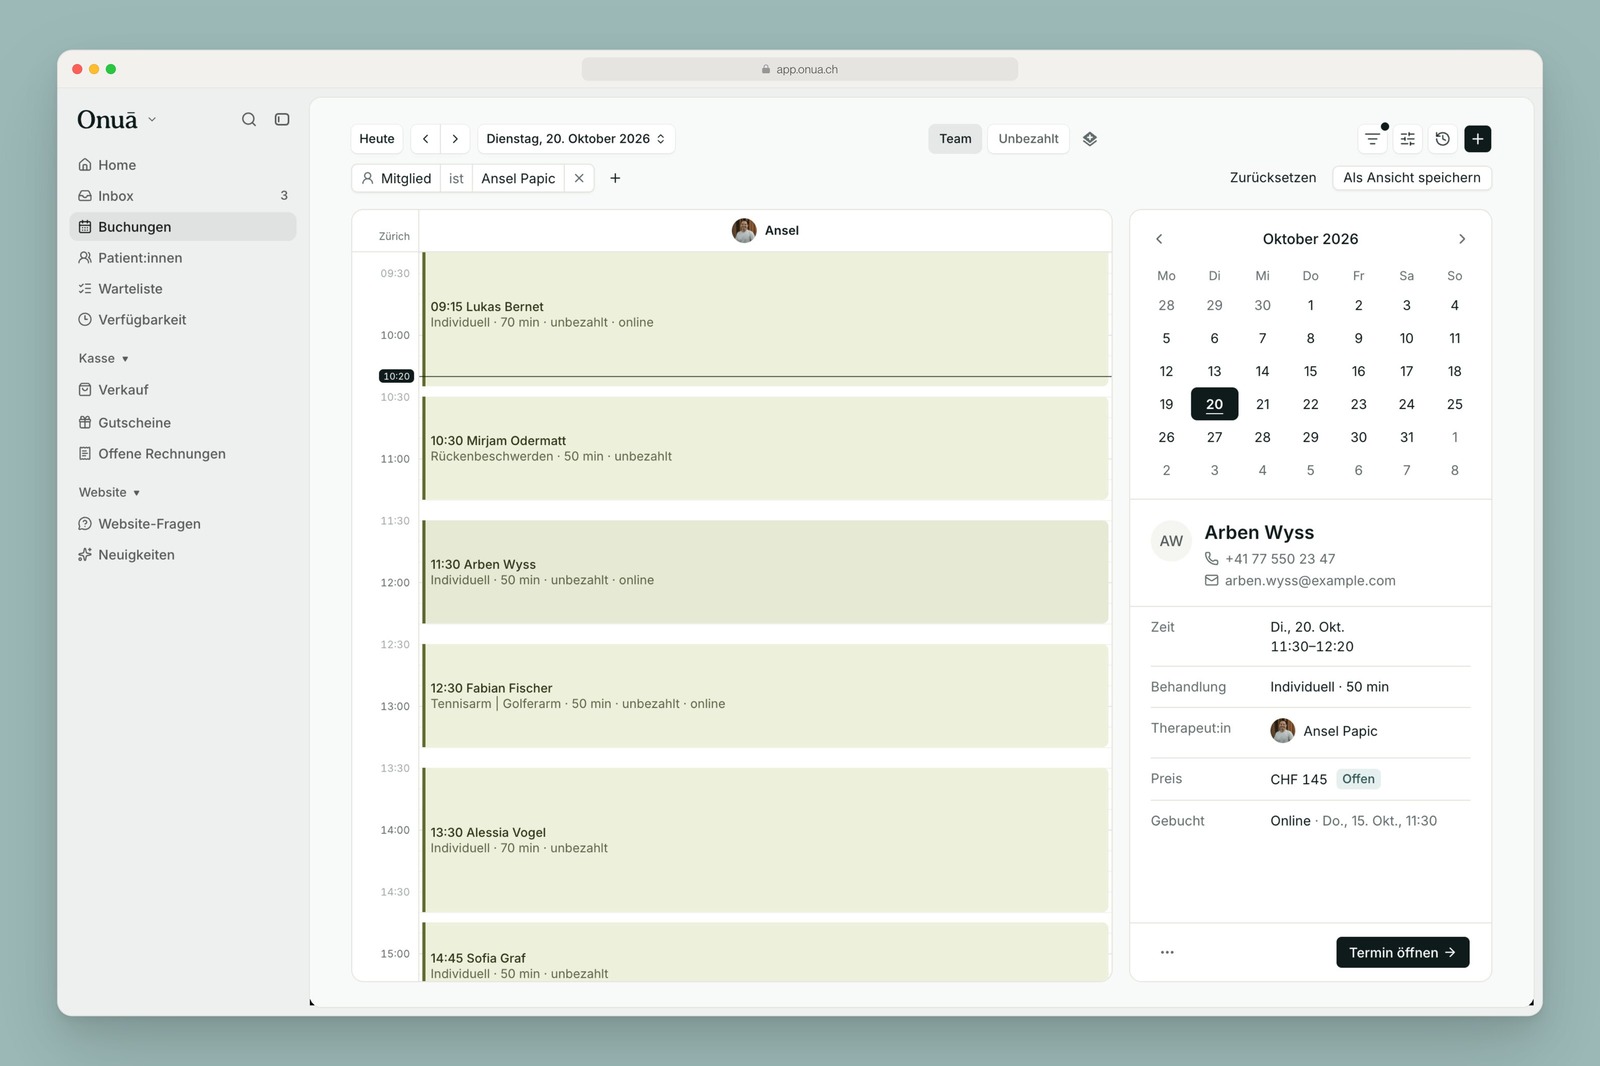Image resolution: width=1600 pixels, height=1066 pixels.
Task: Open view settings sliders icon
Action: (1408, 139)
